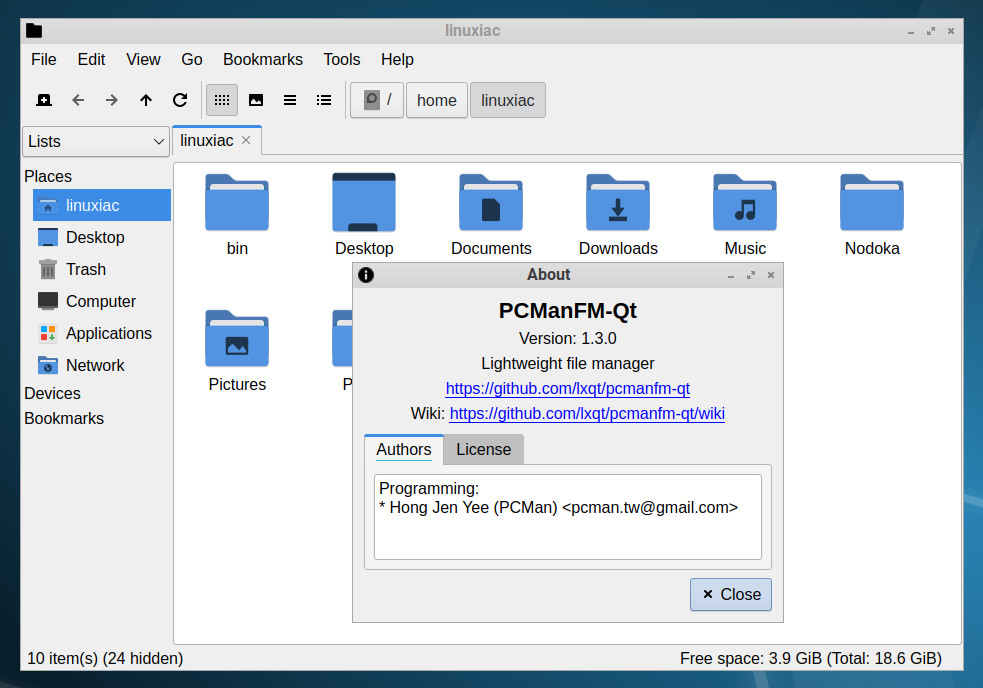Image resolution: width=983 pixels, height=688 pixels.
Task: Open the View menu
Action: point(144,60)
